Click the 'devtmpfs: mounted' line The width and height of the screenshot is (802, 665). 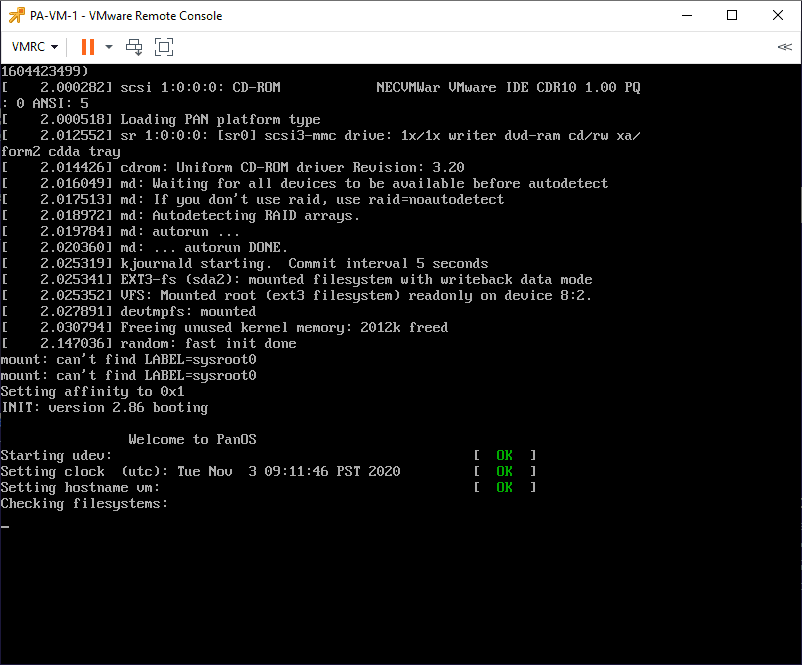click(129, 312)
